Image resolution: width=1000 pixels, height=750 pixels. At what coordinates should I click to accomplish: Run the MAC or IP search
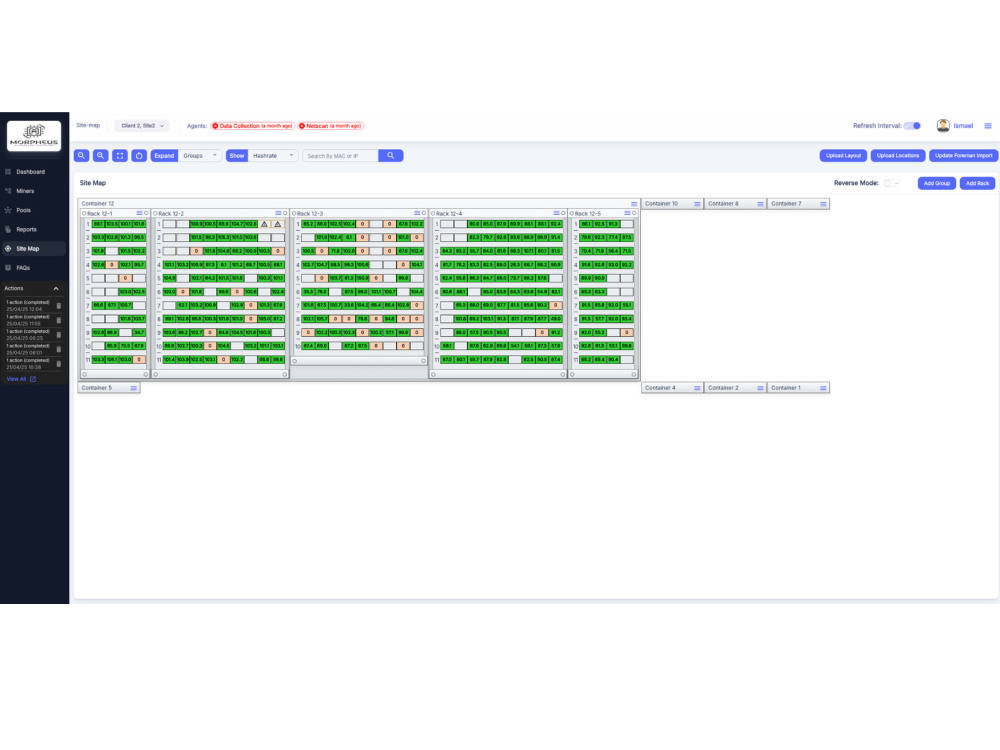pos(391,156)
